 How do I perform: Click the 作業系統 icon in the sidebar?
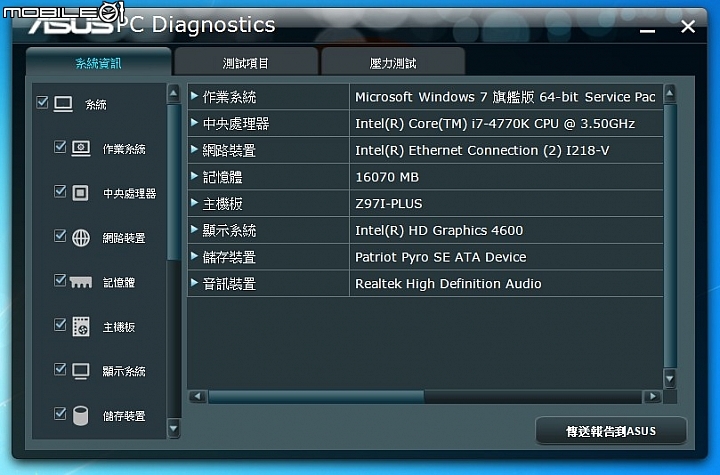coord(81,148)
